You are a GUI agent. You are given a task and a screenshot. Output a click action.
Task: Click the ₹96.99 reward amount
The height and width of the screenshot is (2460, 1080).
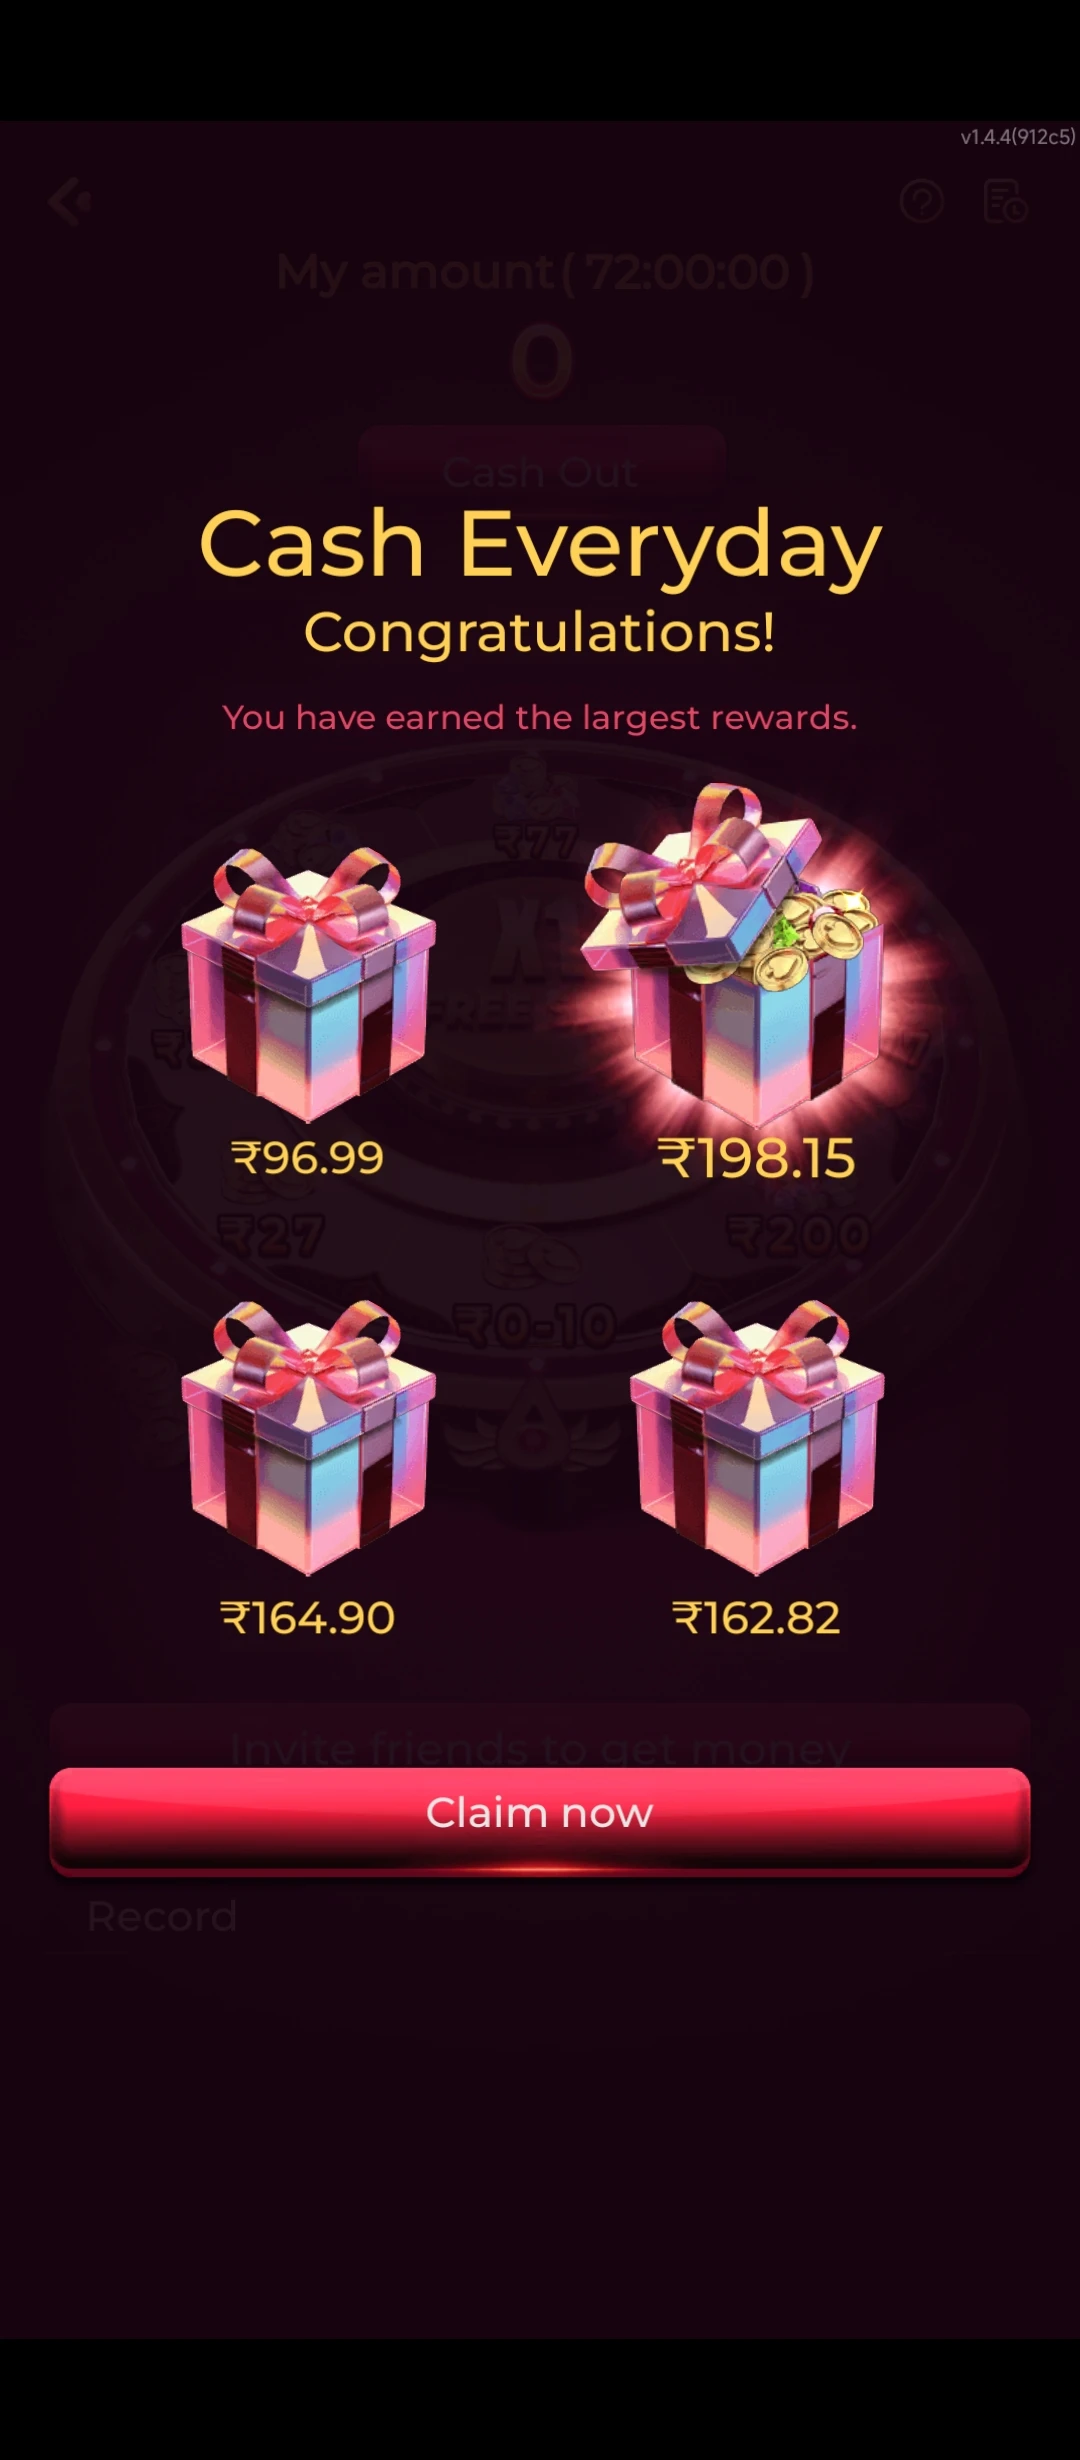click(x=308, y=1158)
